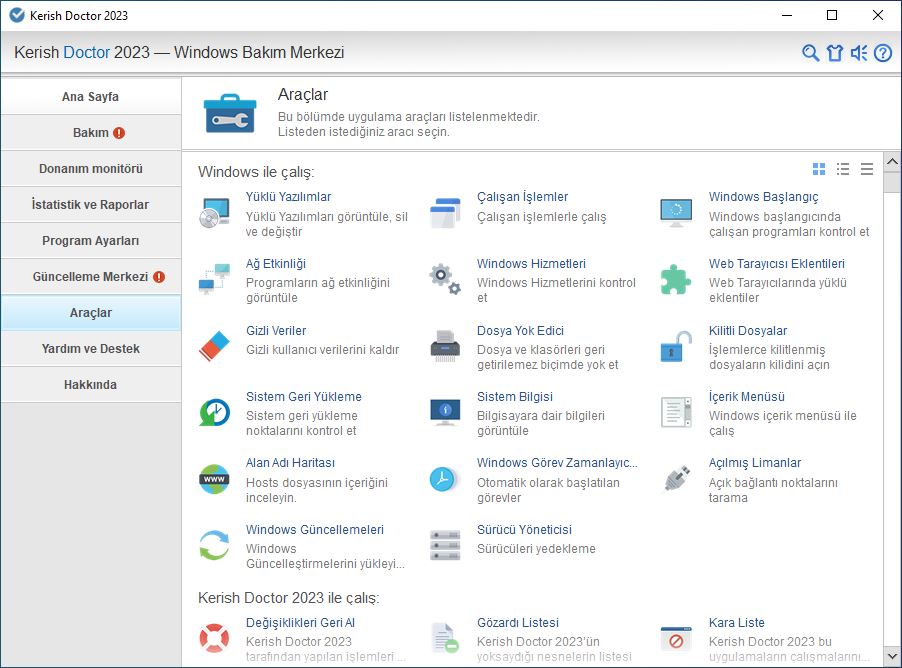Switch to large icons grid view

[819, 169]
